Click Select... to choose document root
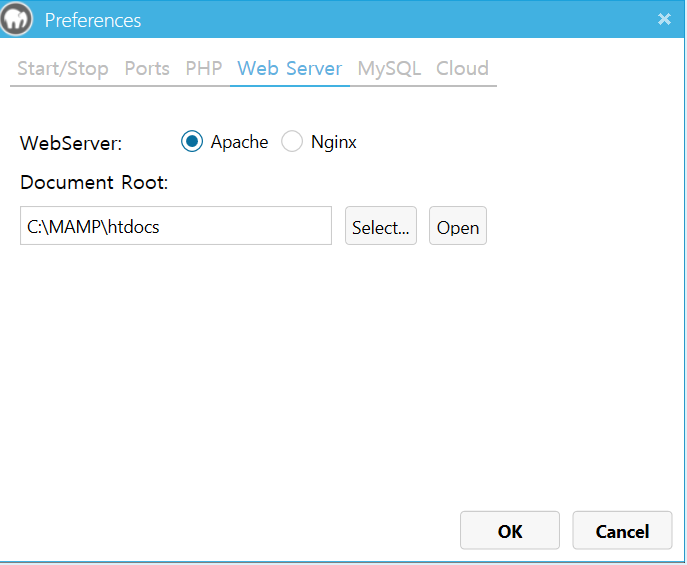The width and height of the screenshot is (687, 565). (381, 226)
